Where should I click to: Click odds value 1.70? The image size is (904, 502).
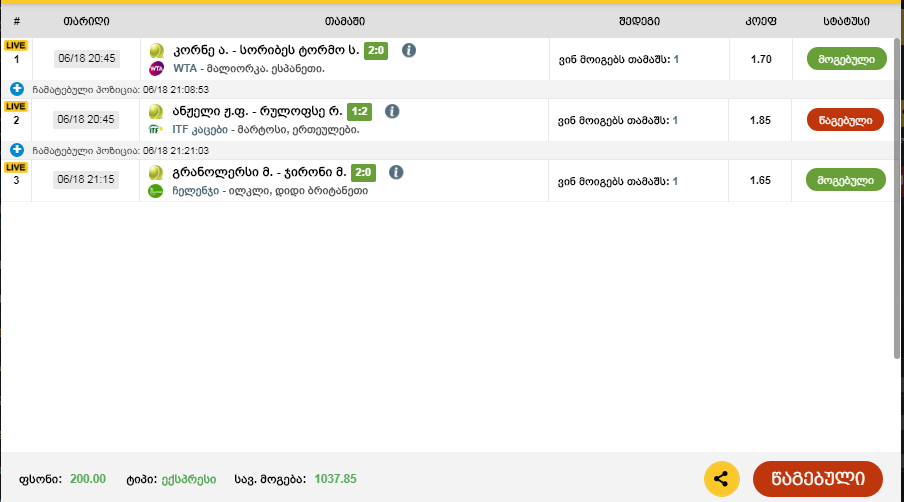coord(761,59)
